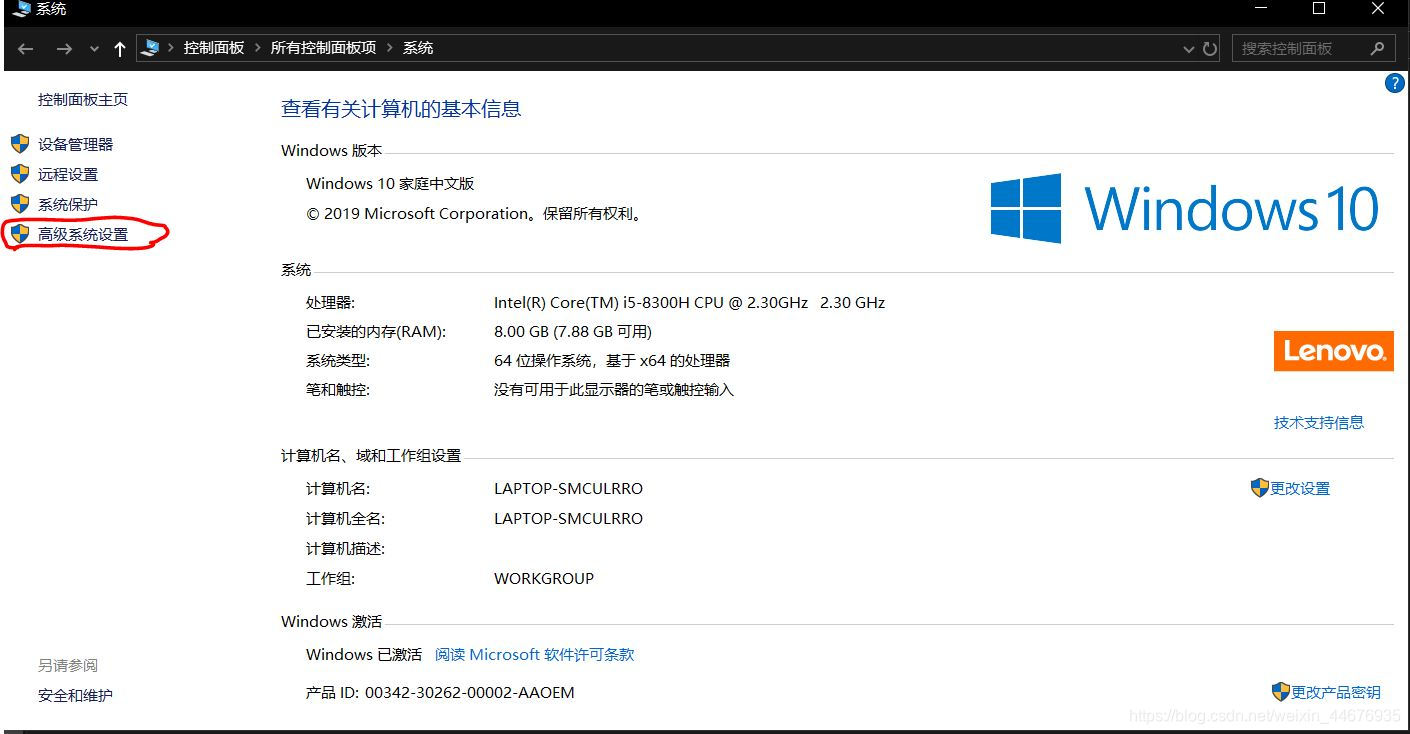Click the Windows 10 logo
The height and width of the screenshot is (734, 1410).
pos(1185,209)
